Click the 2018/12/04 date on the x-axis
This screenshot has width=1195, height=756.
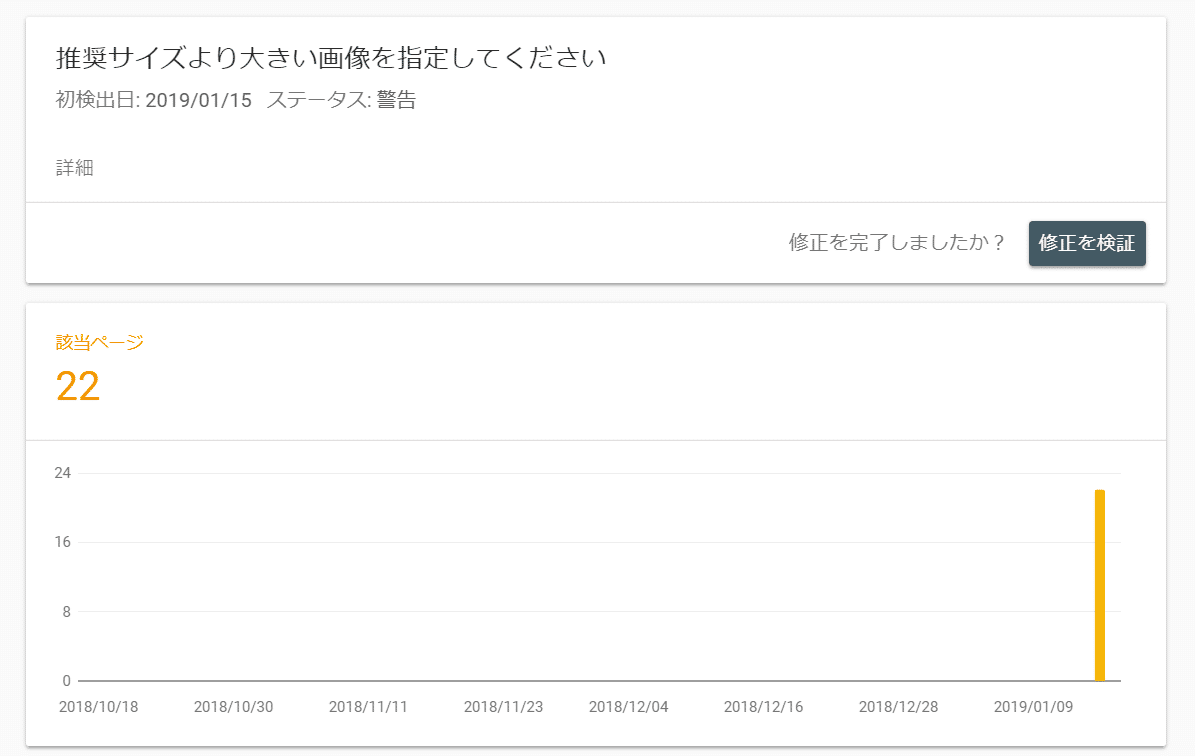click(x=628, y=707)
